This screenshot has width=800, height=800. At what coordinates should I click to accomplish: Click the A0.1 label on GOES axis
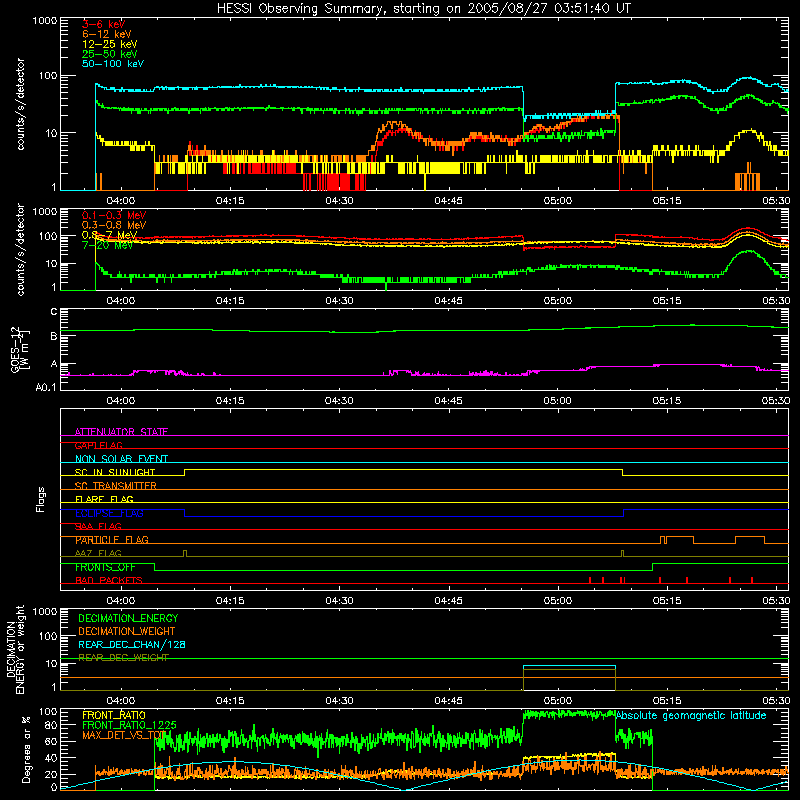pos(46,388)
